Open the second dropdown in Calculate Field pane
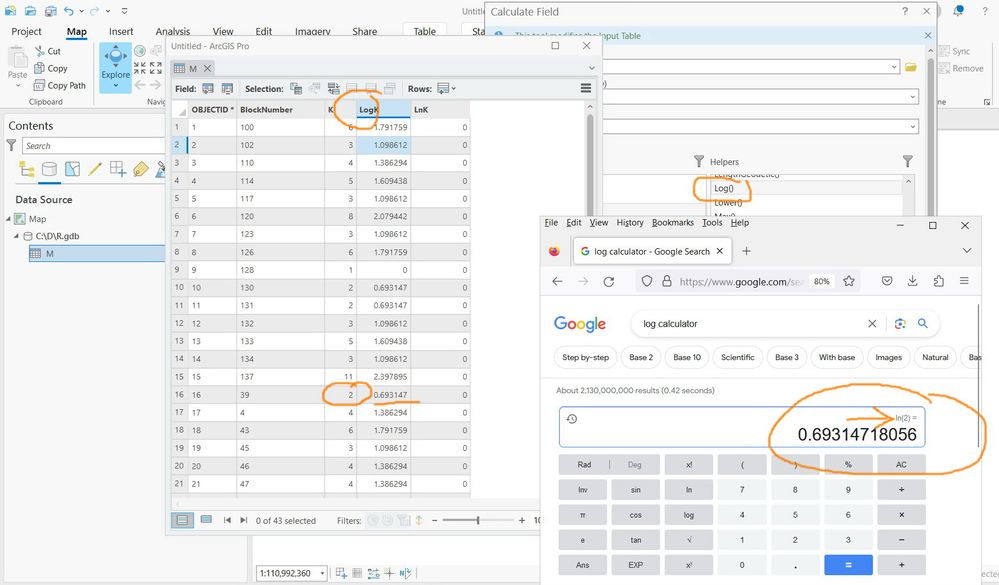 tap(912, 97)
